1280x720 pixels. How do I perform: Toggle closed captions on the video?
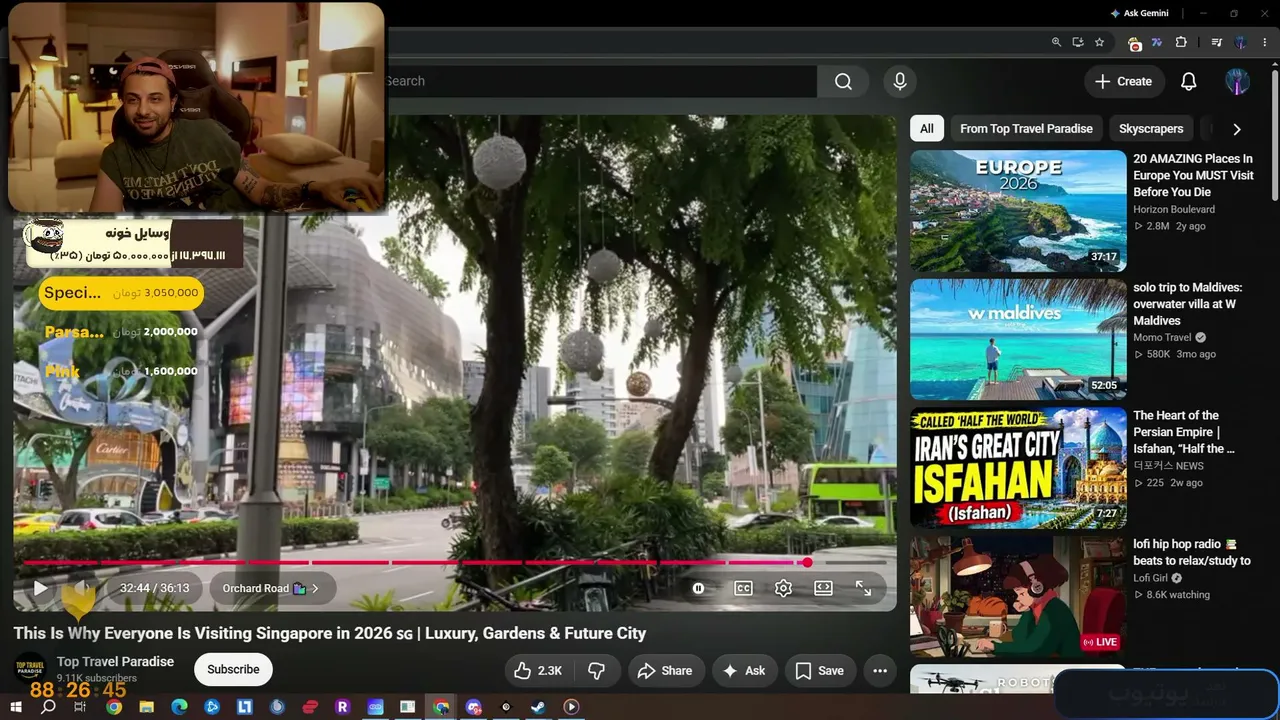743,588
